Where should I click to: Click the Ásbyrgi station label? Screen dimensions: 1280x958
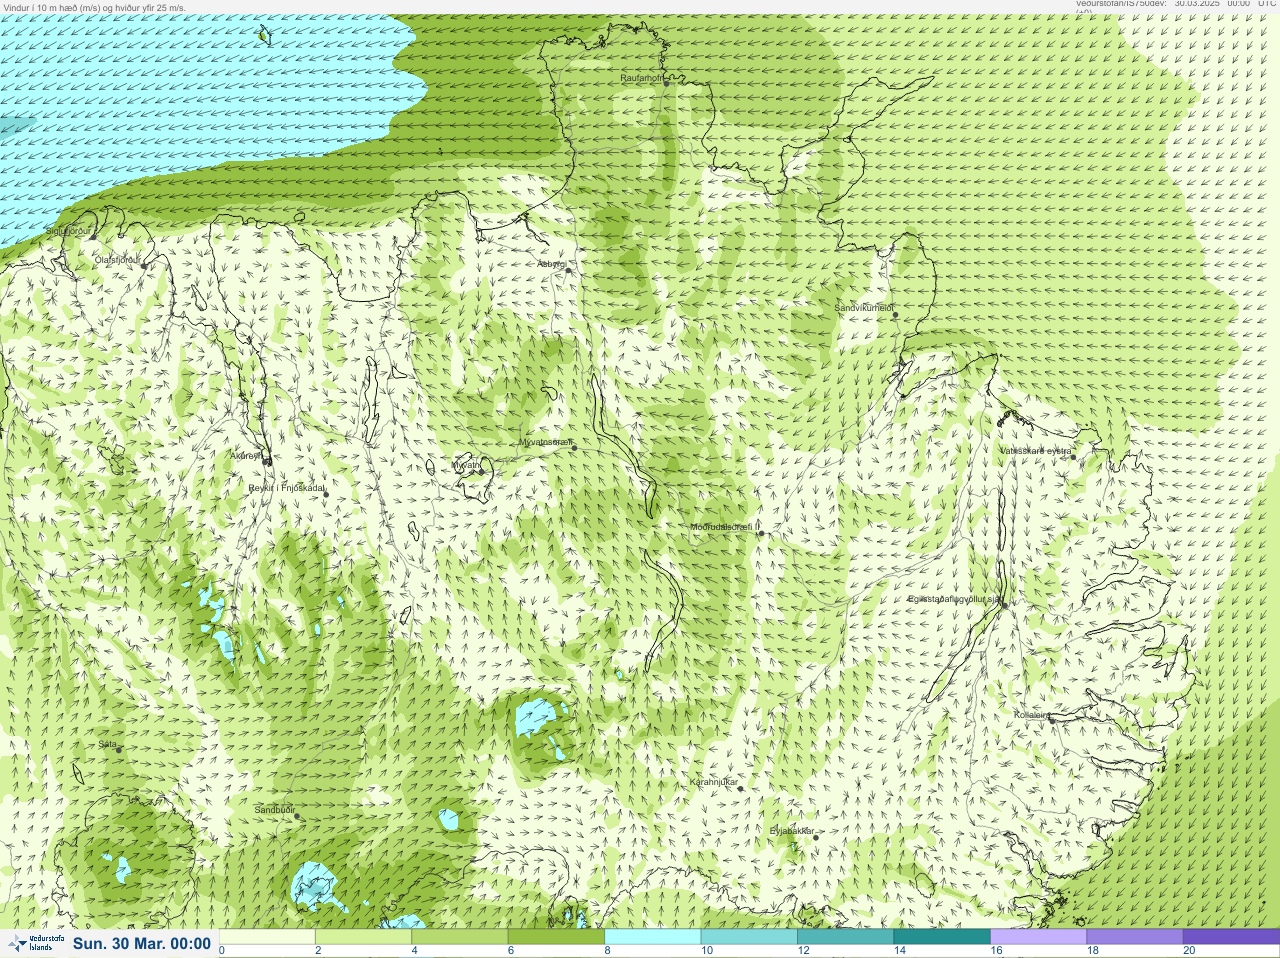pyautogui.click(x=551, y=264)
